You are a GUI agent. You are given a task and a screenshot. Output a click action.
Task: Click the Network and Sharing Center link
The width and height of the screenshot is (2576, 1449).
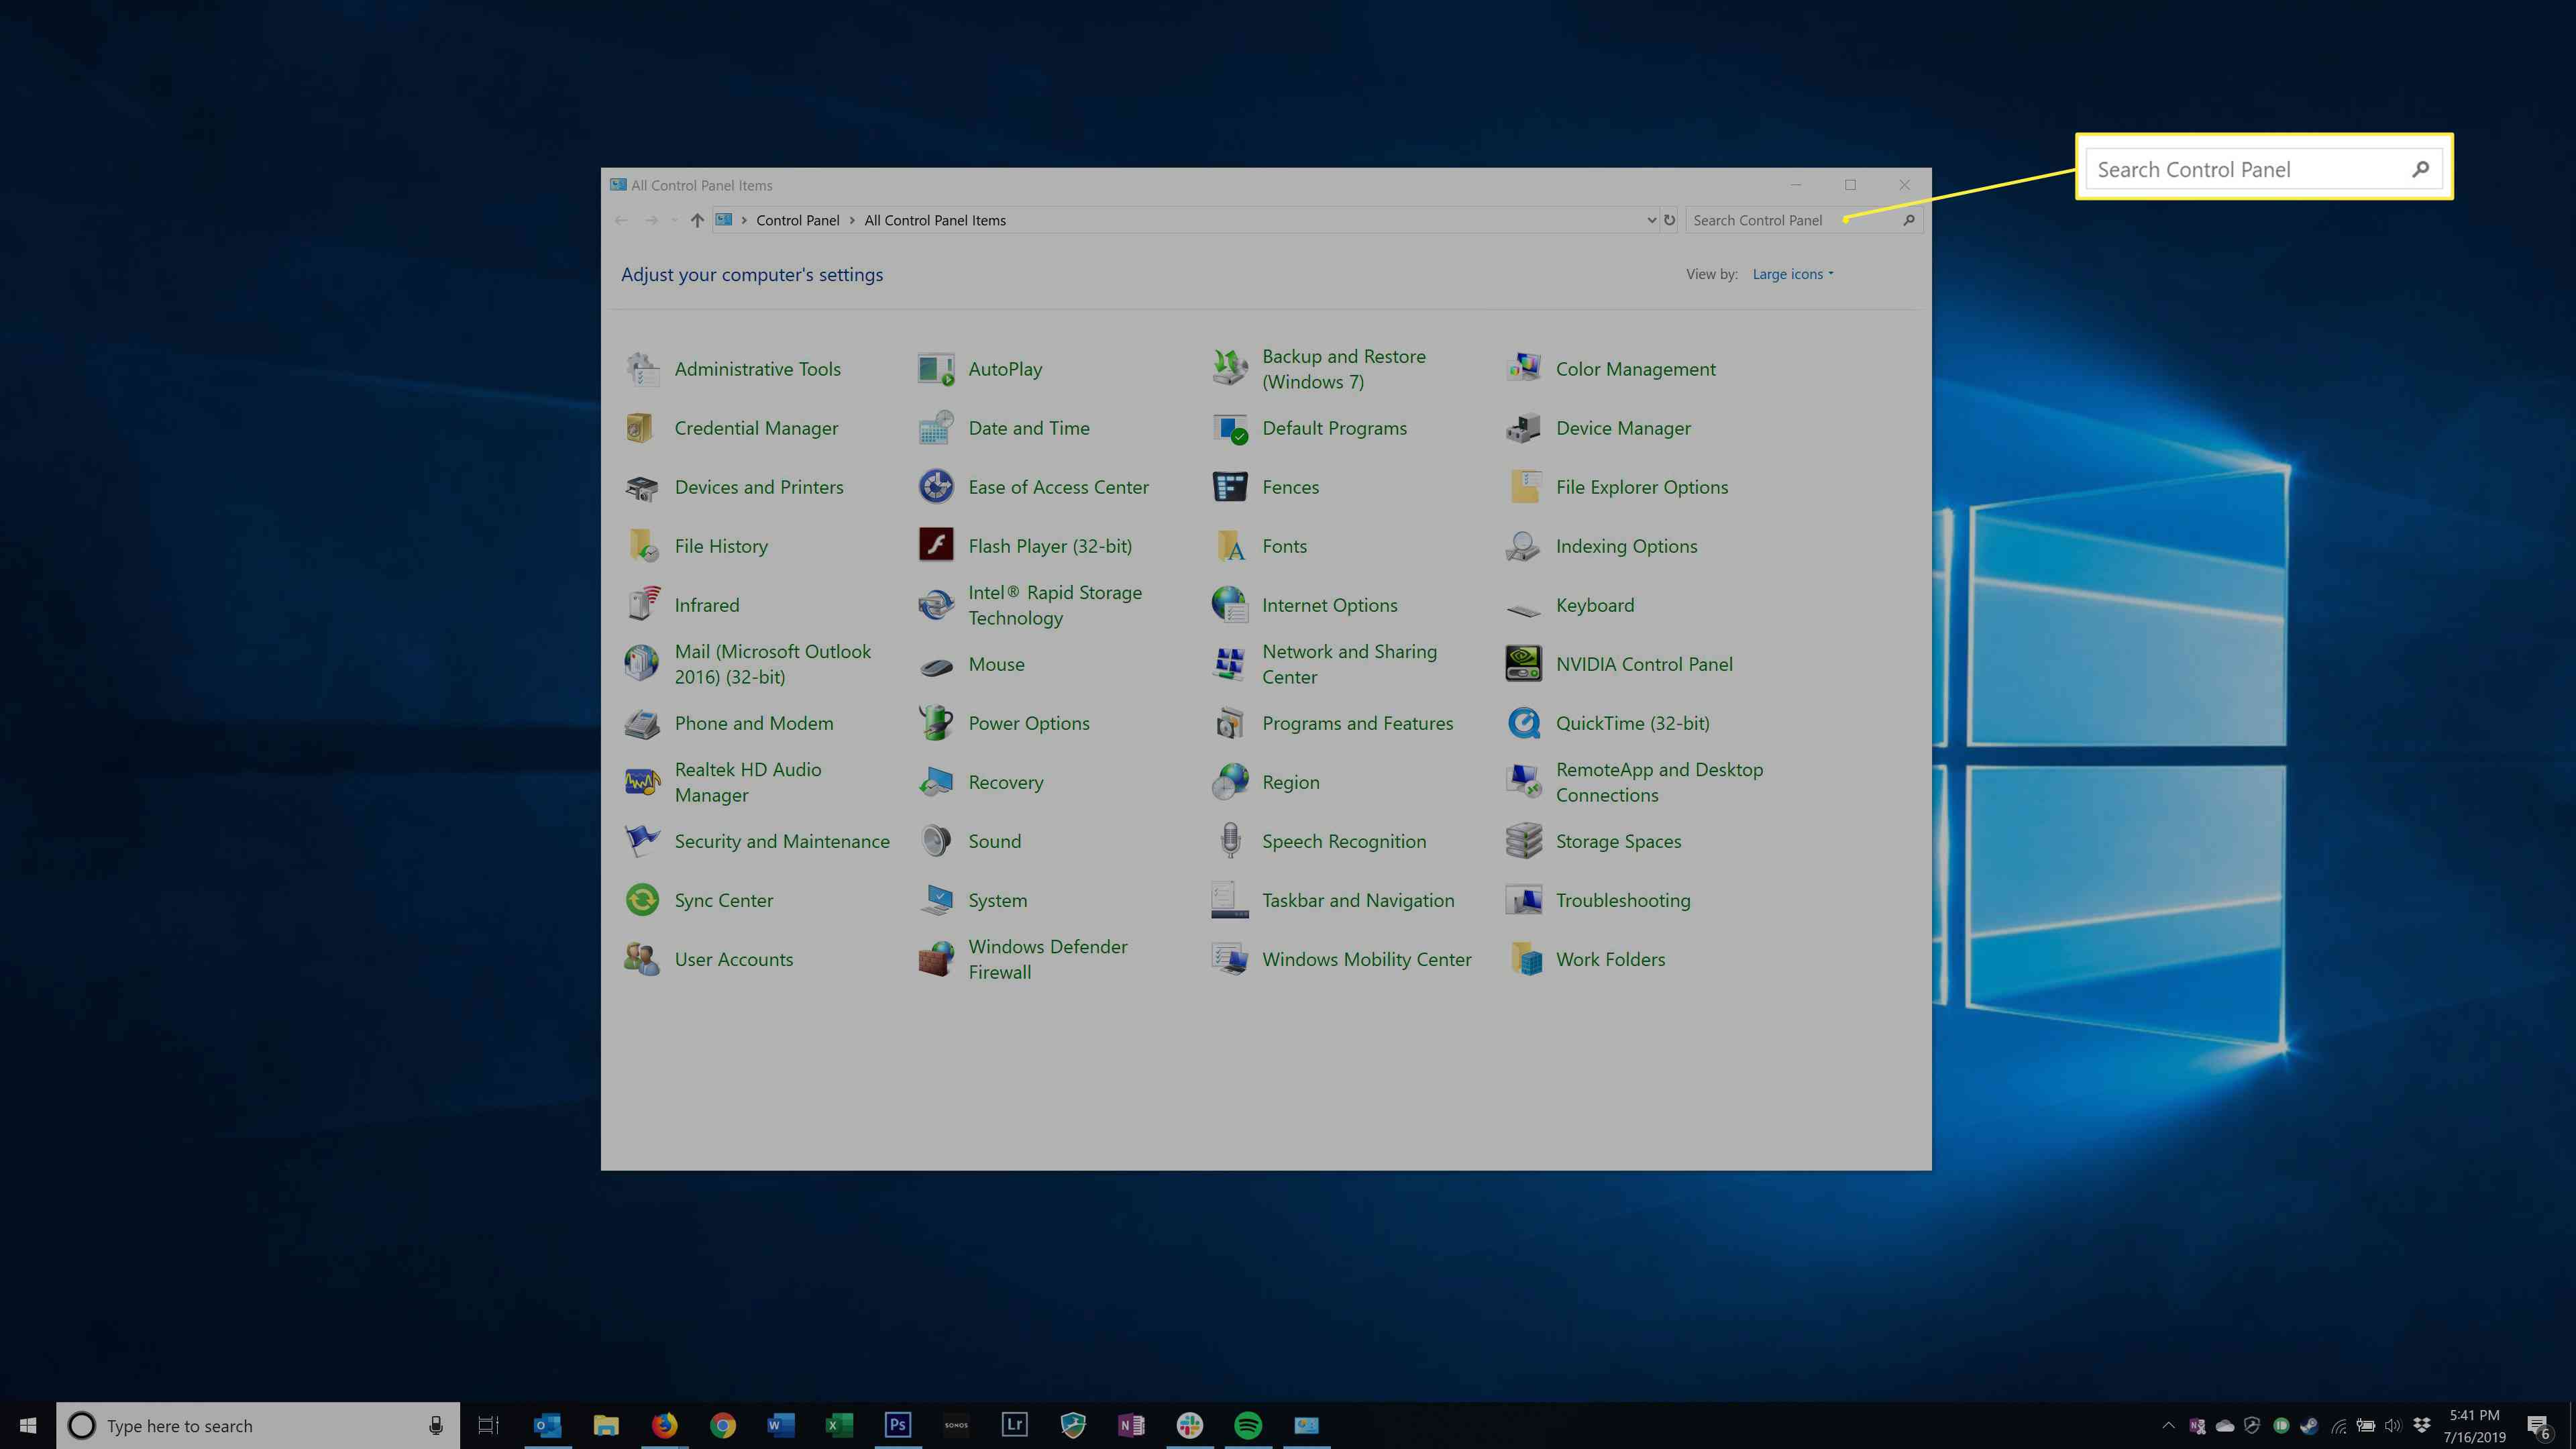[1349, 664]
